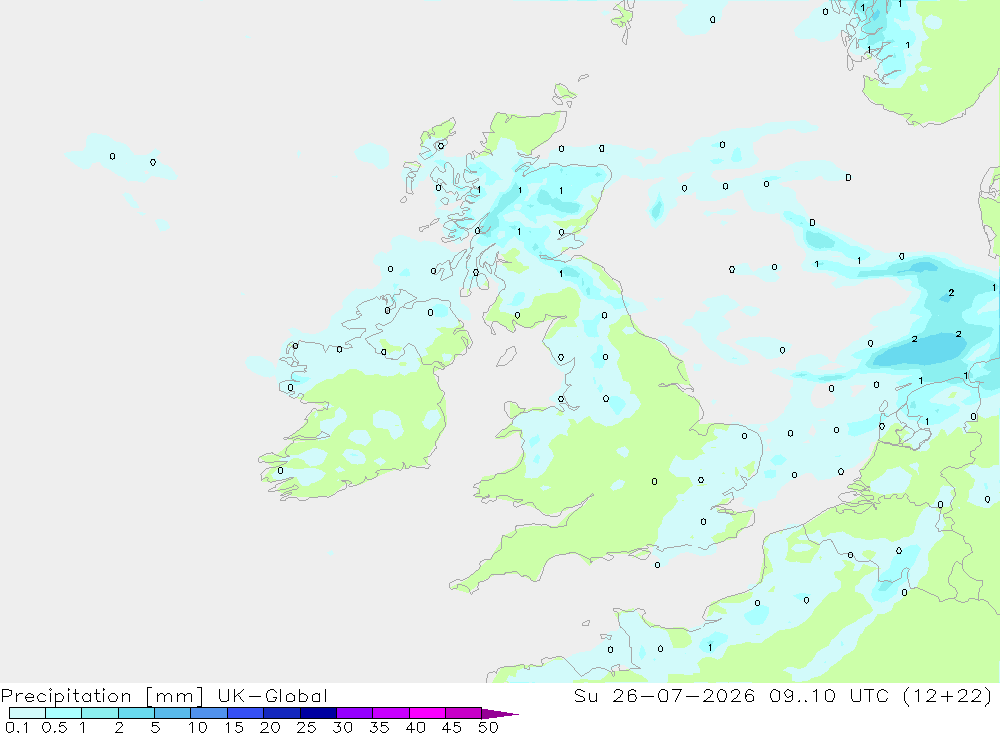Select the 2–5 mm legend color swatch
Viewport: 1000px width, 733px height.
tap(136, 713)
